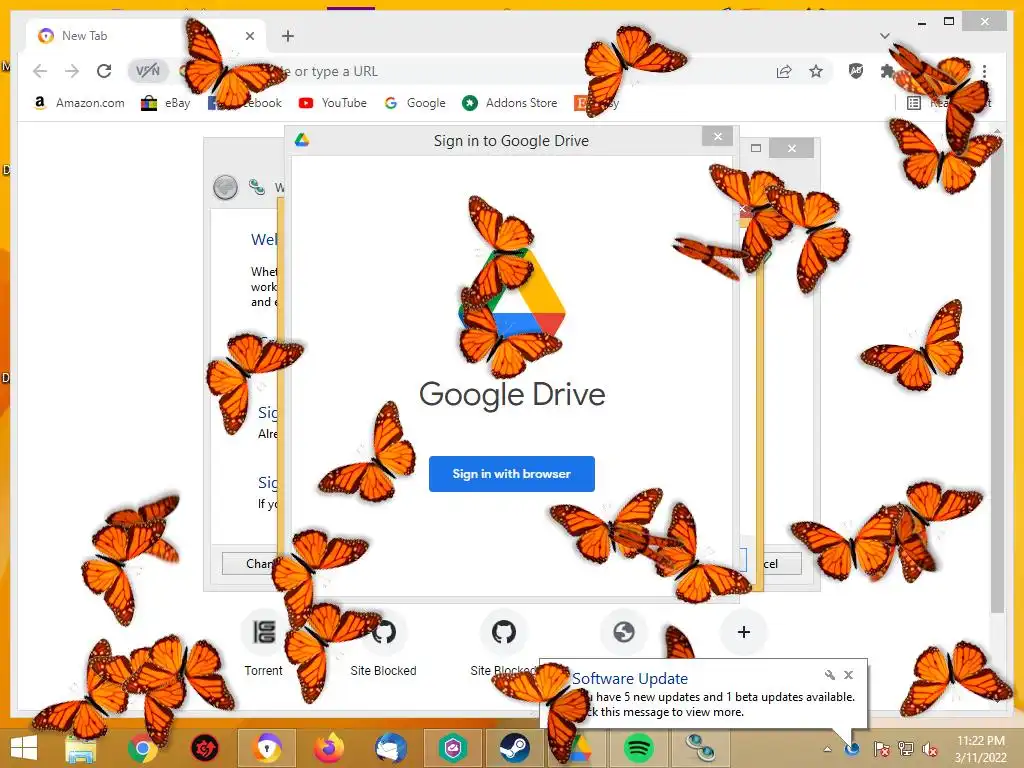Open the globe shortcut tile
The height and width of the screenshot is (768, 1024).
tap(624, 632)
